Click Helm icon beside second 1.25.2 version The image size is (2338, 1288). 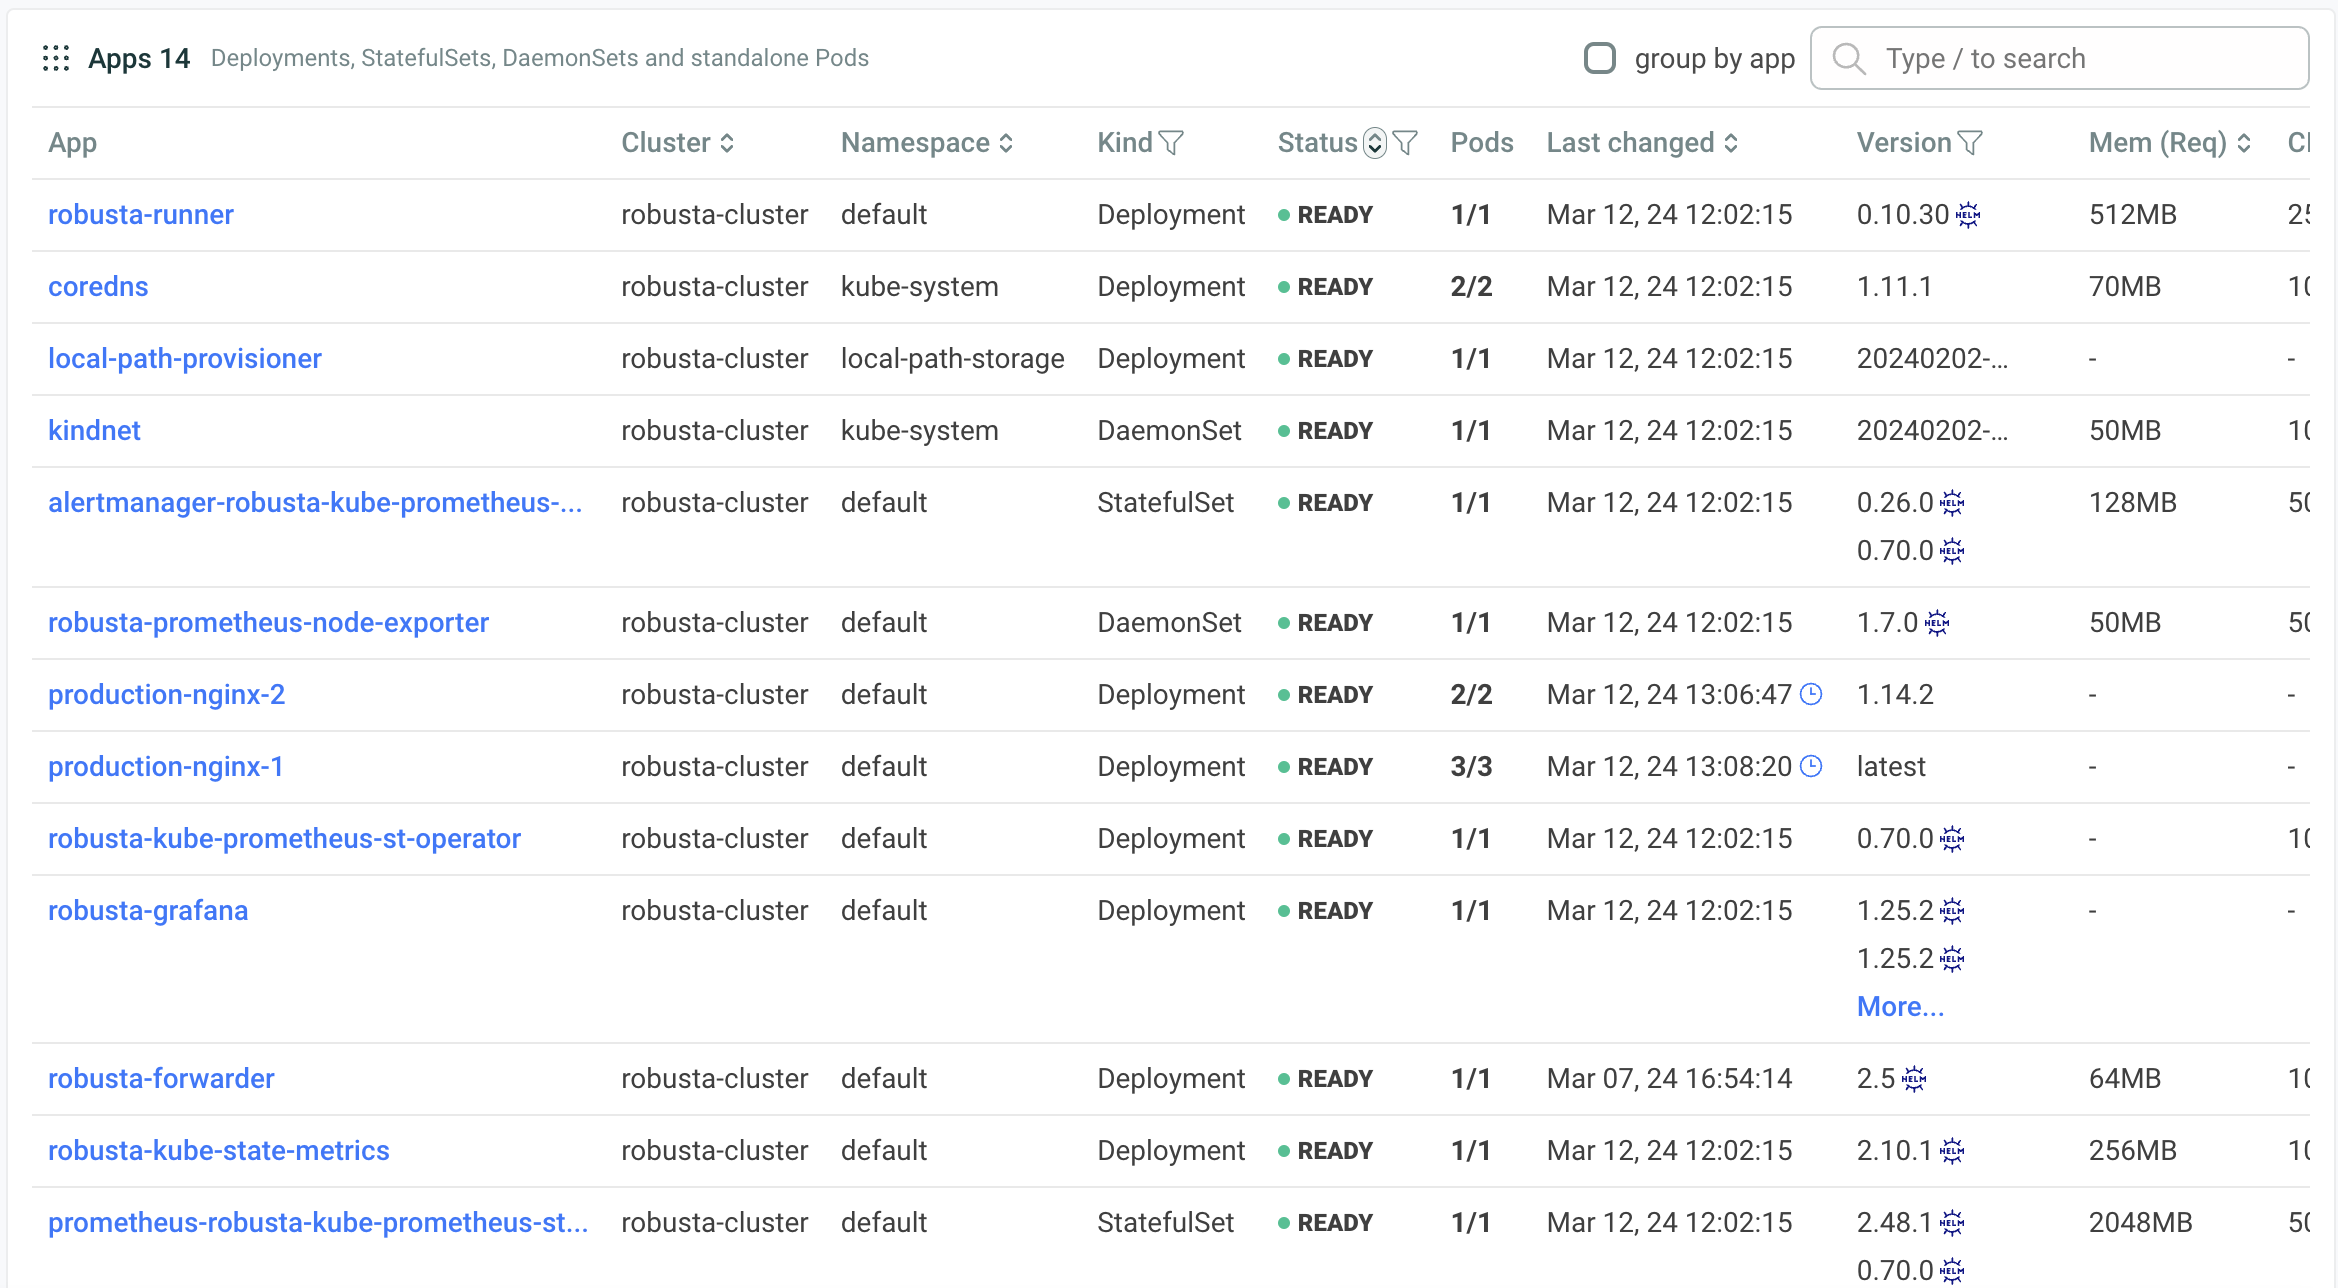pyautogui.click(x=1952, y=959)
